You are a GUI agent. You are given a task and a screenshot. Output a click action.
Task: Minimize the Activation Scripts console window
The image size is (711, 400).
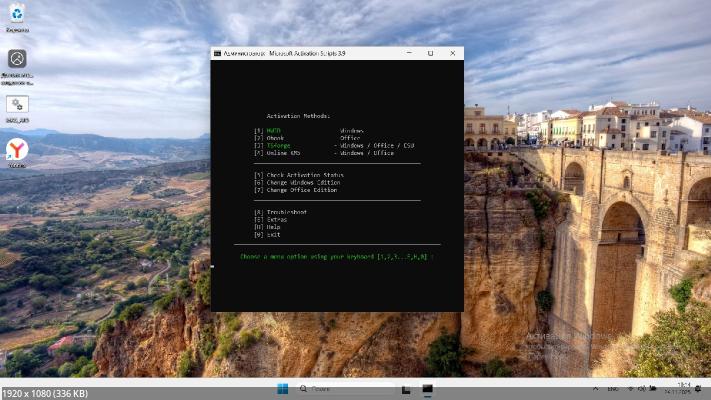(408, 53)
